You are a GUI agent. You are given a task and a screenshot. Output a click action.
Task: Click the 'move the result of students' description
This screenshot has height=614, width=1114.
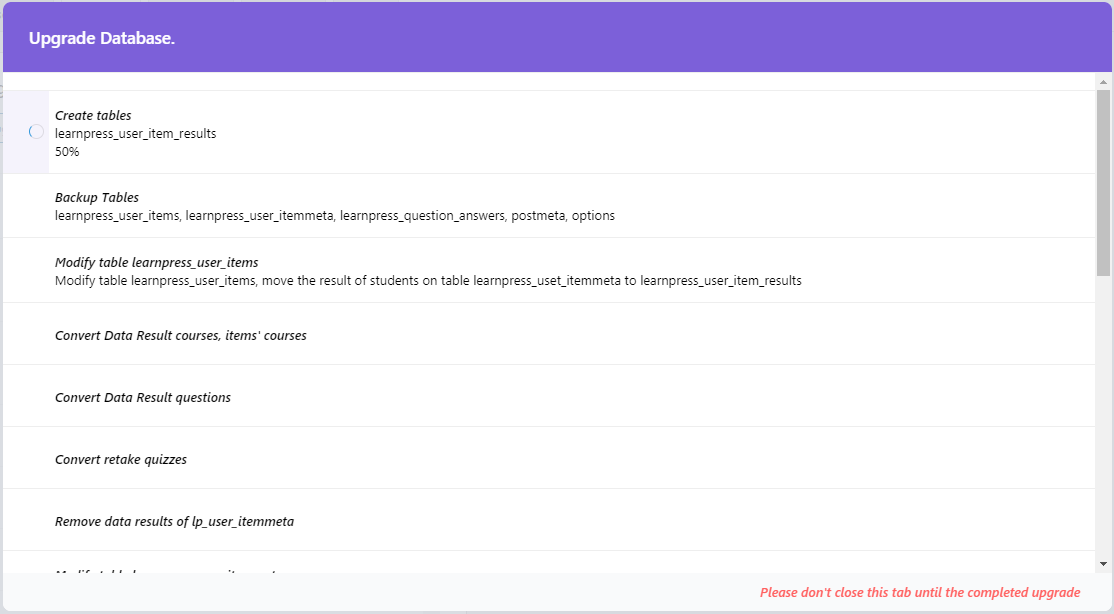[428, 281]
